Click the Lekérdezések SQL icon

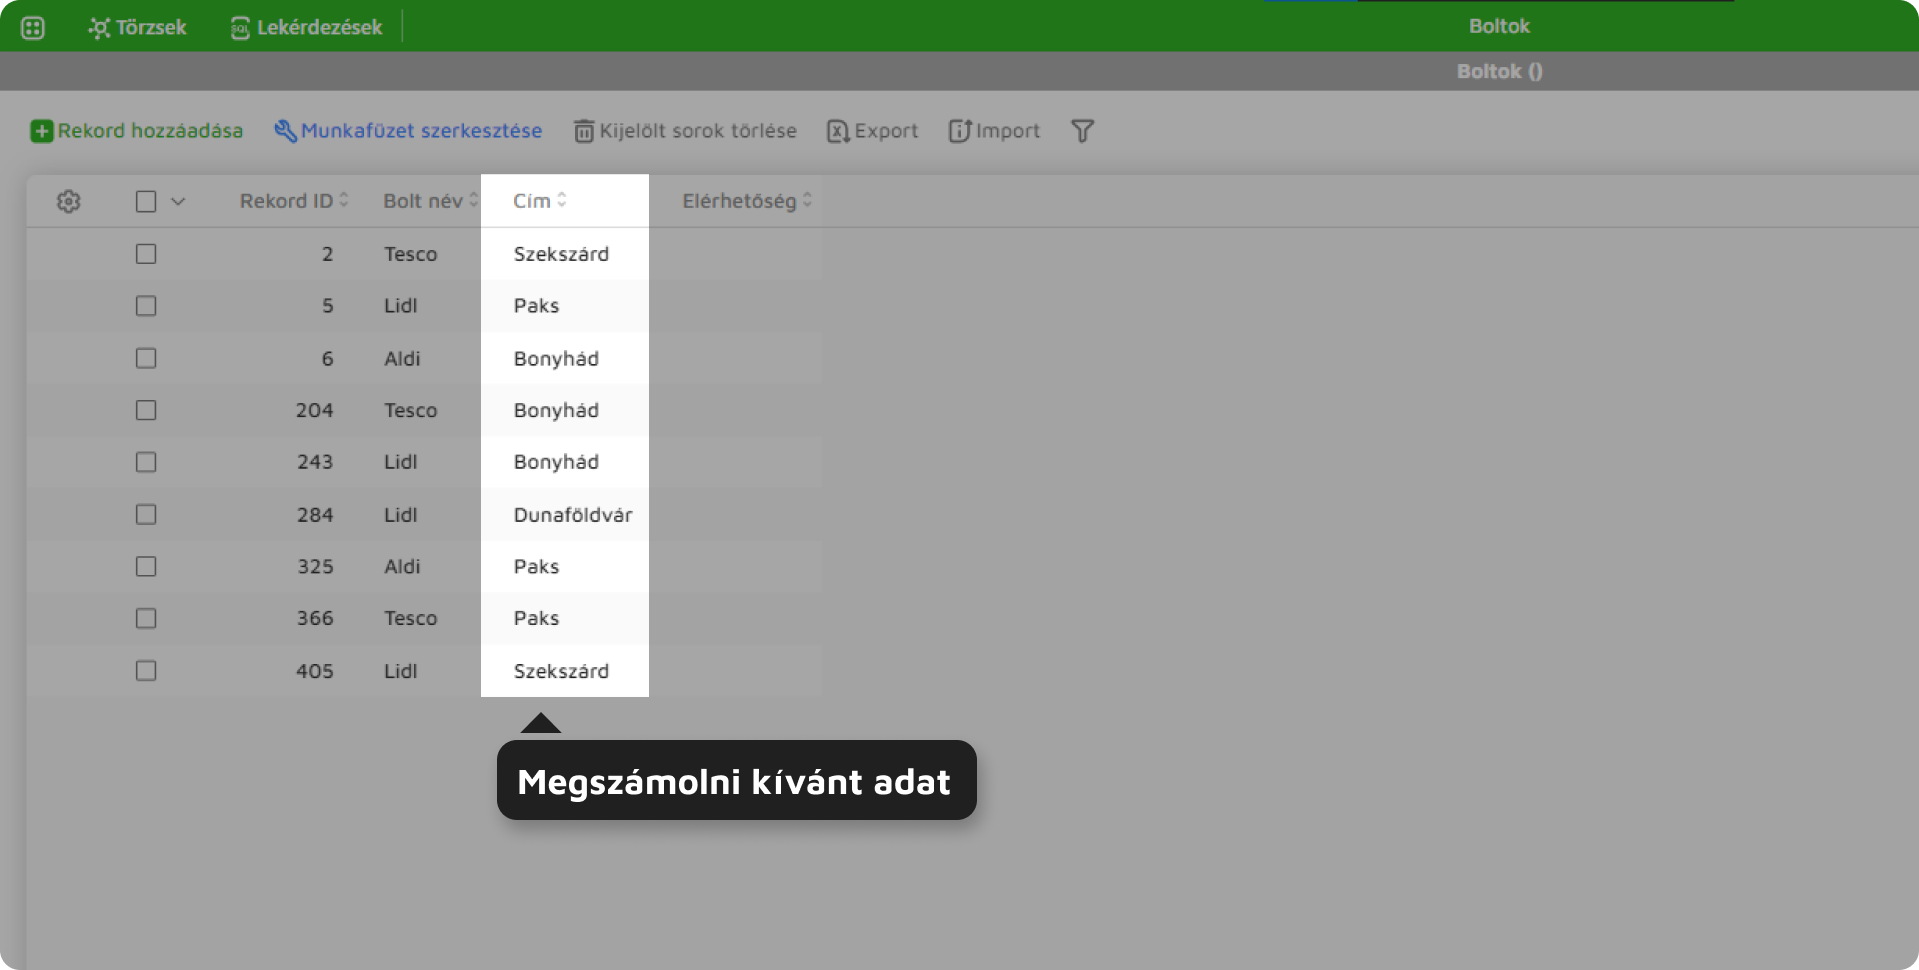pos(240,28)
